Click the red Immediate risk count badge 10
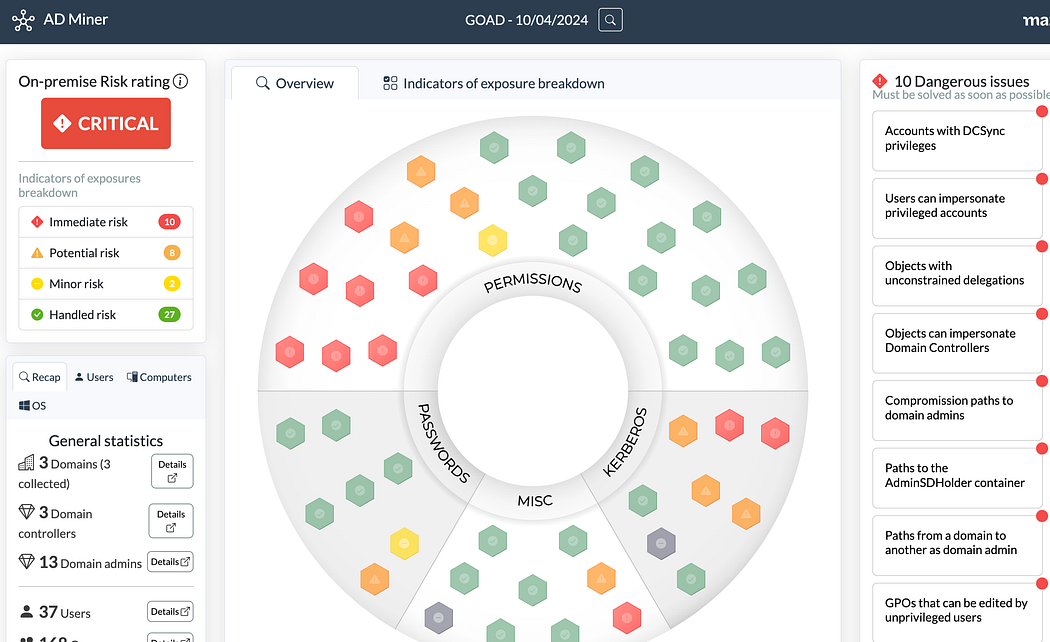 (169, 222)
